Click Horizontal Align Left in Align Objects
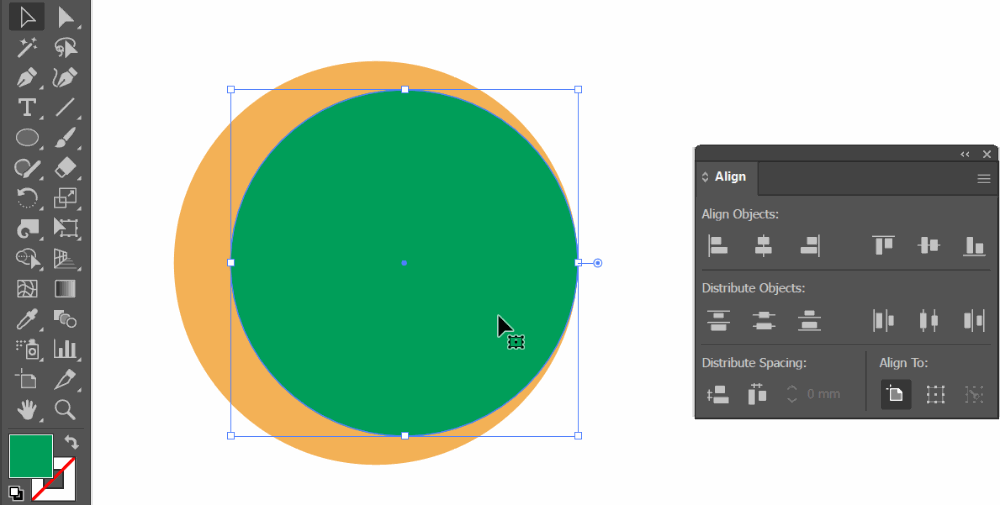The width and height of the screenshot is (1000, 505). [x=717, y=245]
